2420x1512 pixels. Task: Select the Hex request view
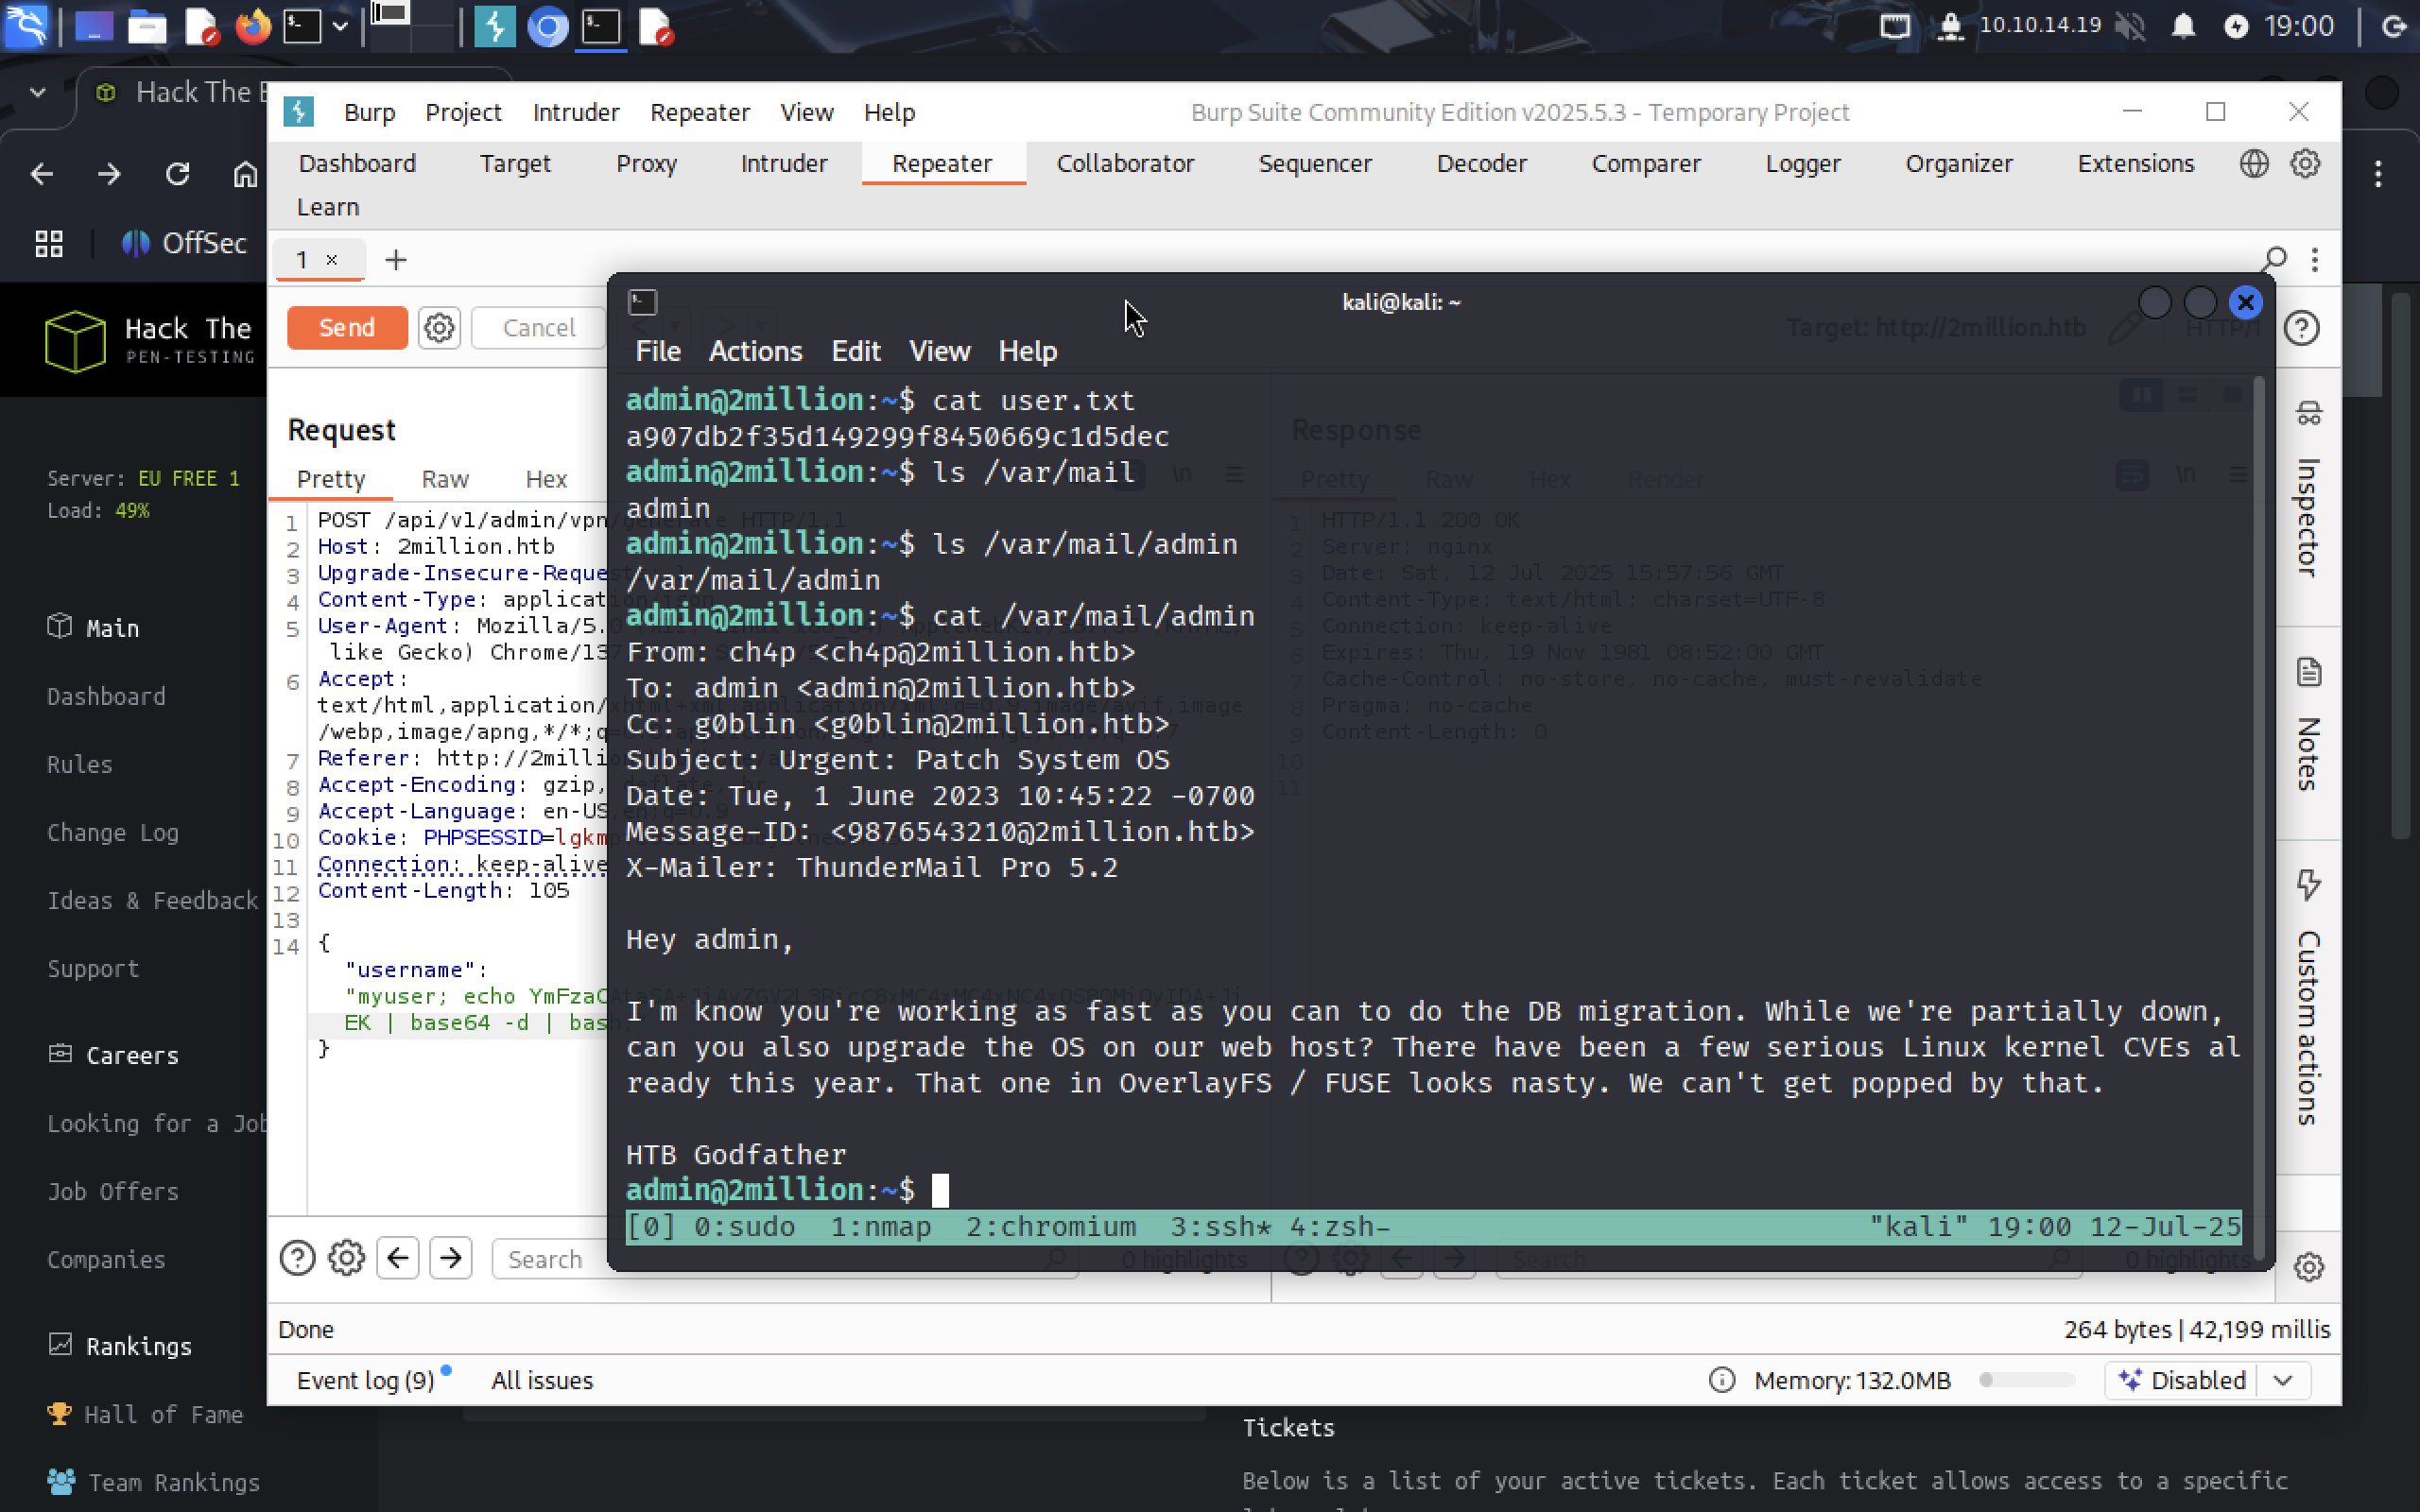[x=546, y=479]
